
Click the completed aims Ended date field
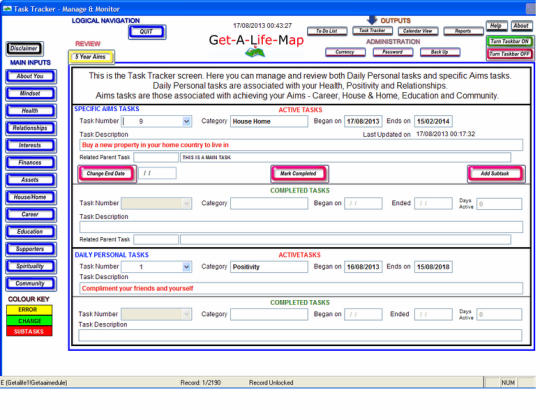(433, 203)
